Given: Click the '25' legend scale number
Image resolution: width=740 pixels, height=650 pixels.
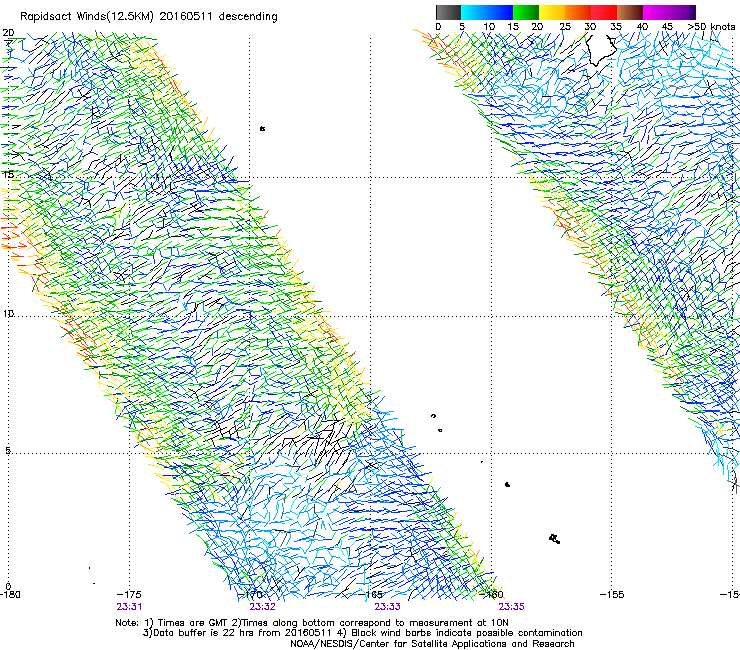Looking at the screenshot, I should (x=564, y=27).
